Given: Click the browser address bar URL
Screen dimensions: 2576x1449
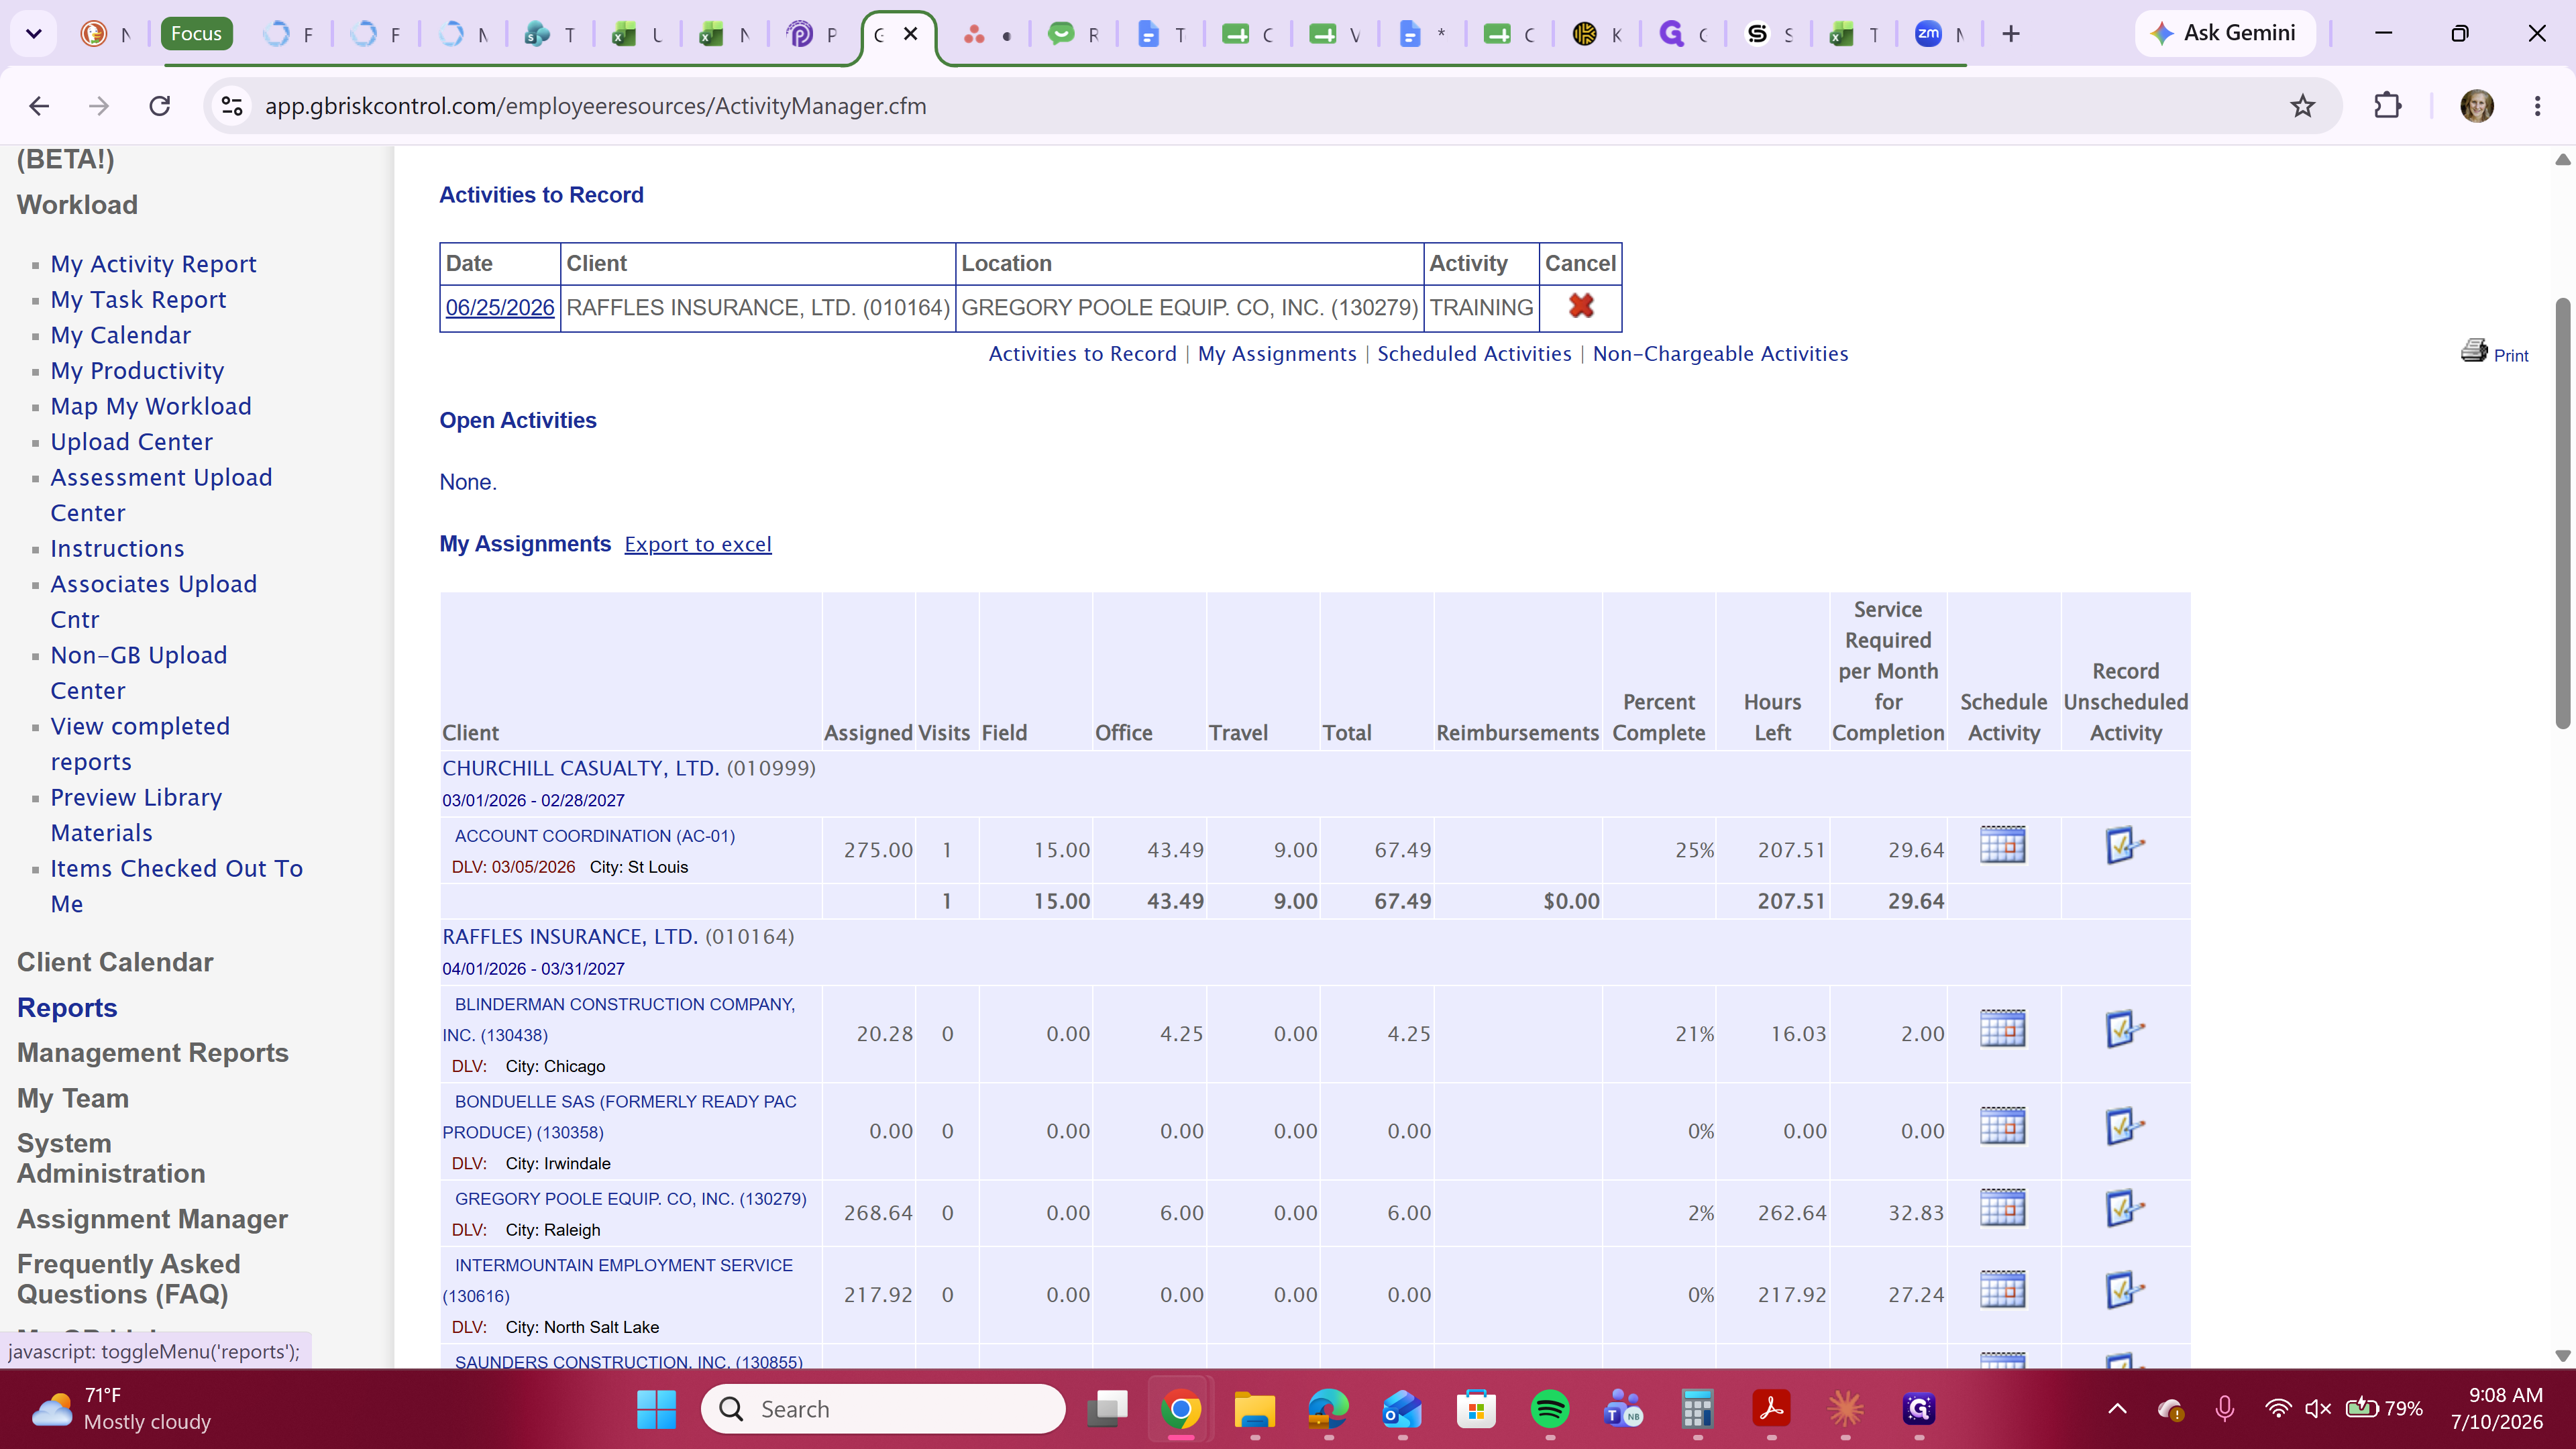Looking at the screenshot, I should pos(596,106).
